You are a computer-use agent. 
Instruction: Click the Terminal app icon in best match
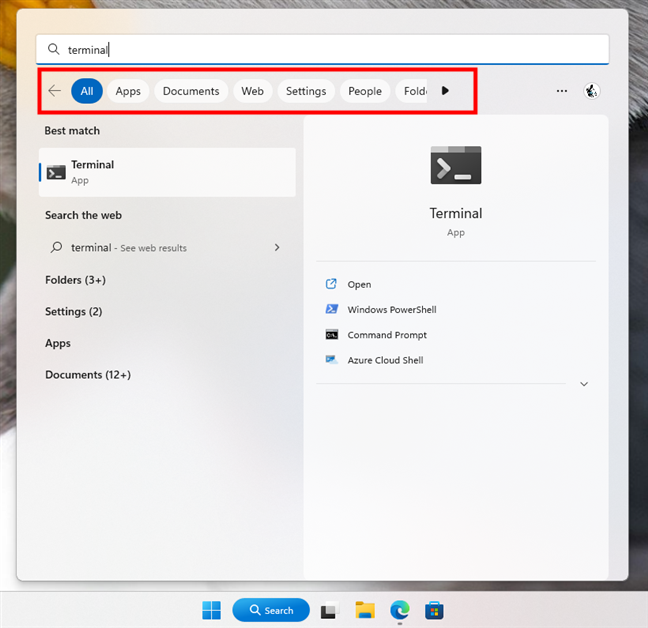(56, 173)
